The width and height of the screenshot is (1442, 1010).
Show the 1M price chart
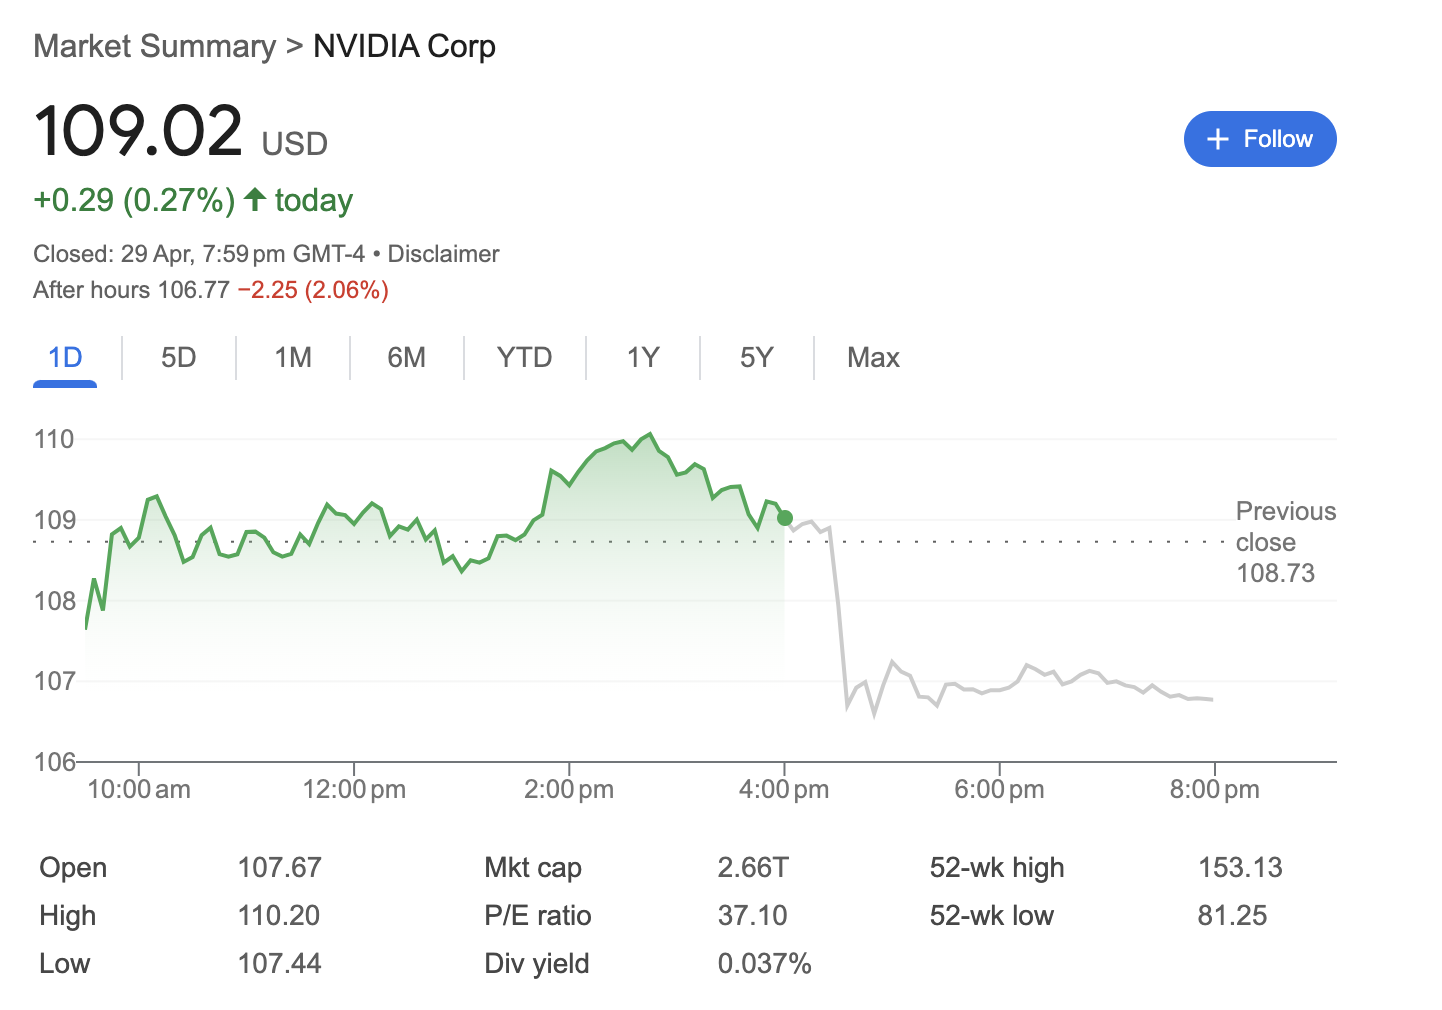pyautogui.click(x=293, y=358)
